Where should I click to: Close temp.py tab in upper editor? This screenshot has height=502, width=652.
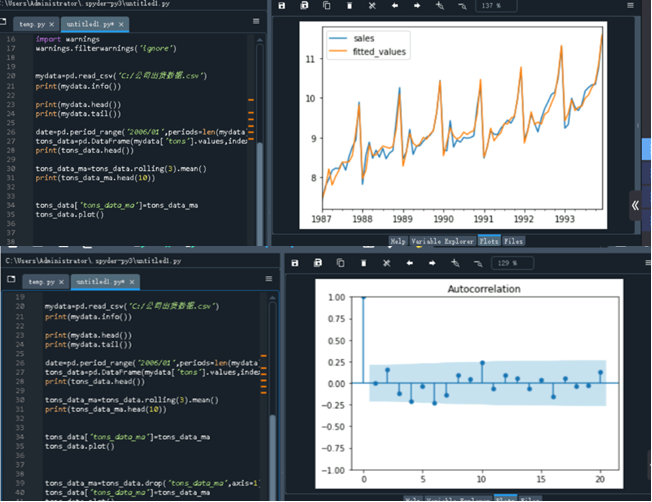coord(52,25)
